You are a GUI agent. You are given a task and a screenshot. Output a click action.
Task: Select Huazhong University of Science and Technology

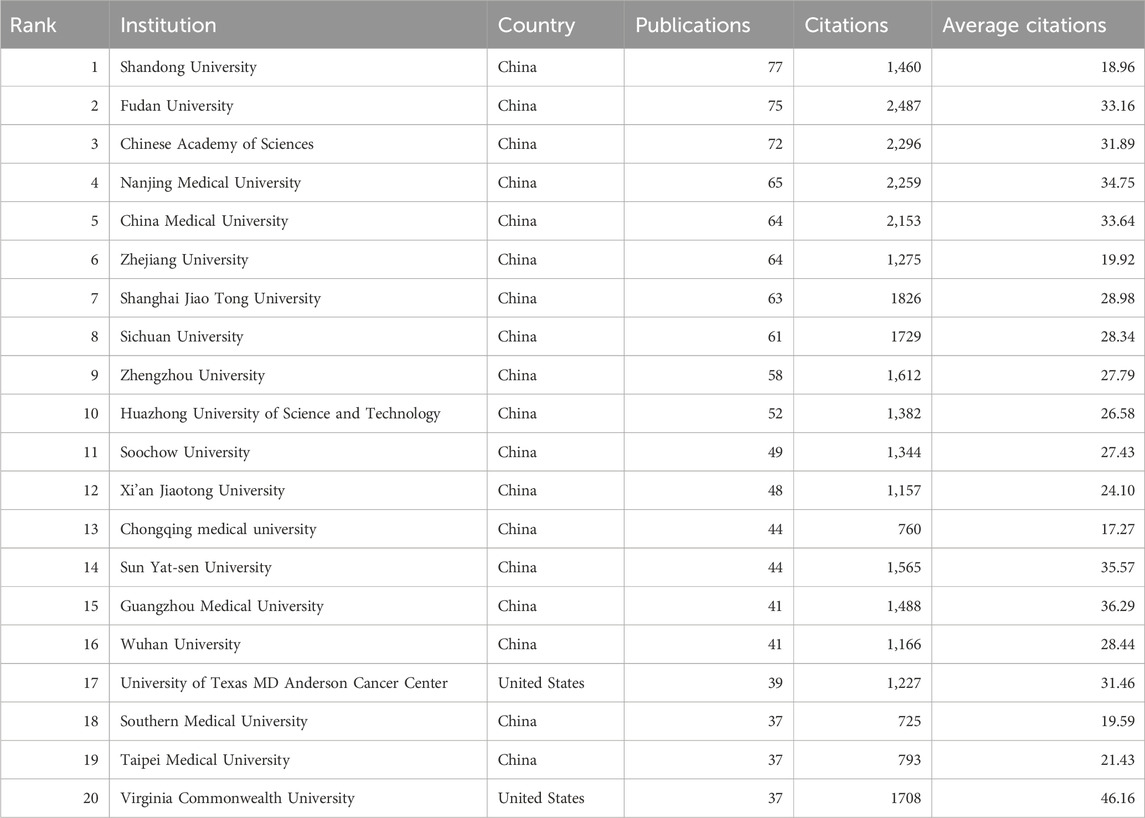click(x=280, y=413)
